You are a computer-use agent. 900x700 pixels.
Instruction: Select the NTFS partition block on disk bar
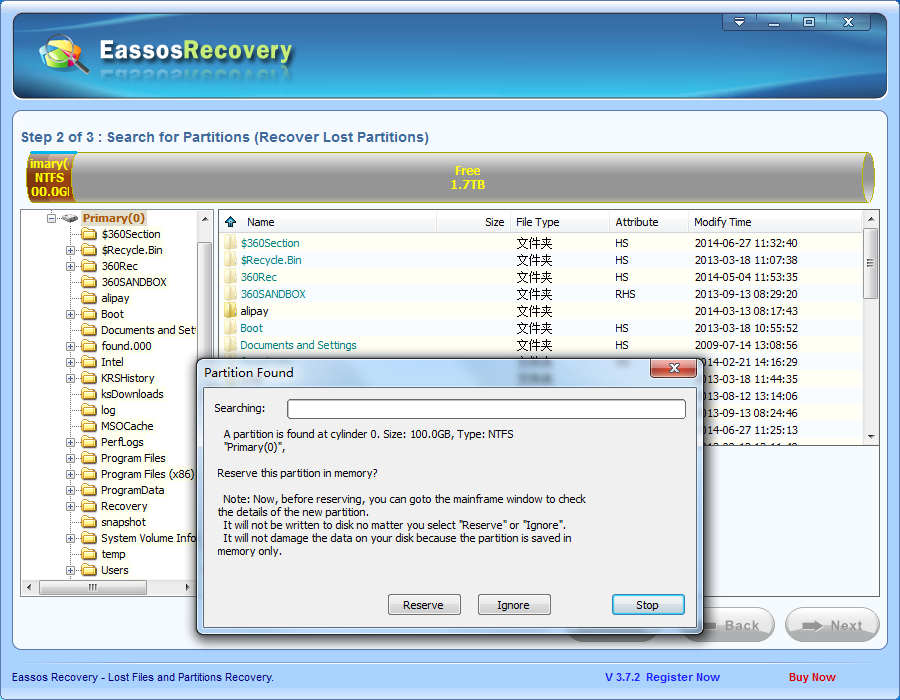tap(49, 177)
